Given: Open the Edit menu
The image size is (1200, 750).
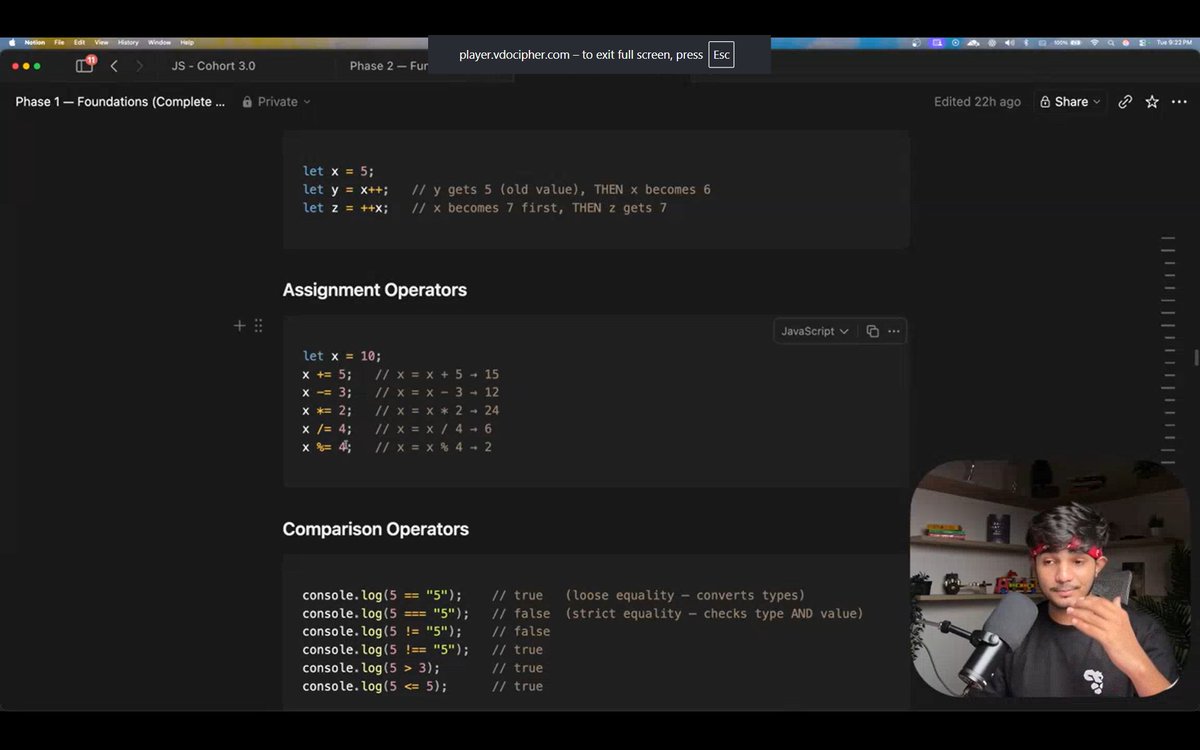Looking at the screenshot, I should [79, 43].
